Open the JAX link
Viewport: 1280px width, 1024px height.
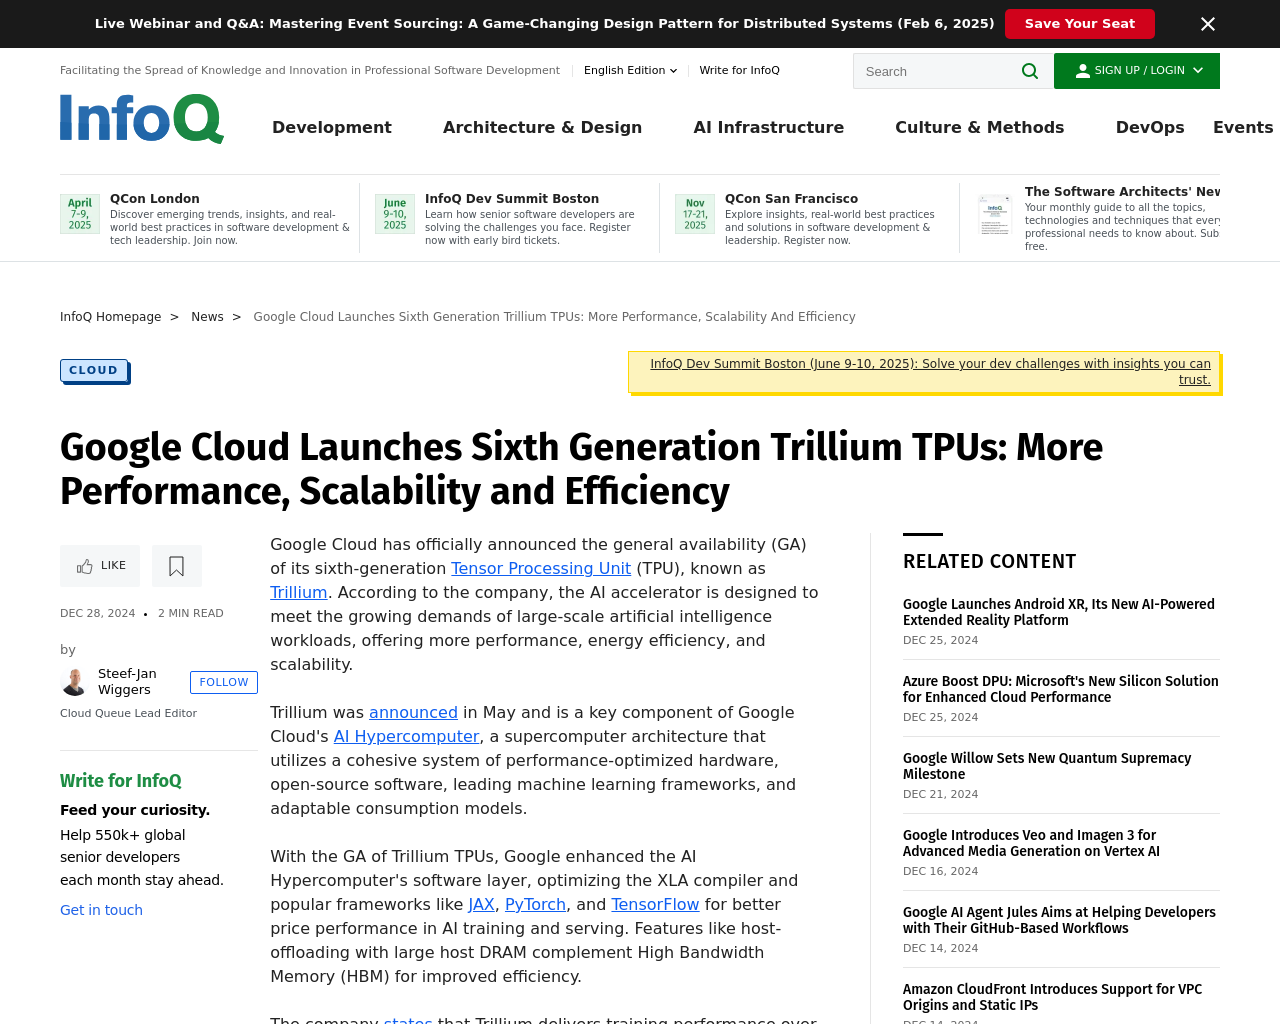[481, 904]
